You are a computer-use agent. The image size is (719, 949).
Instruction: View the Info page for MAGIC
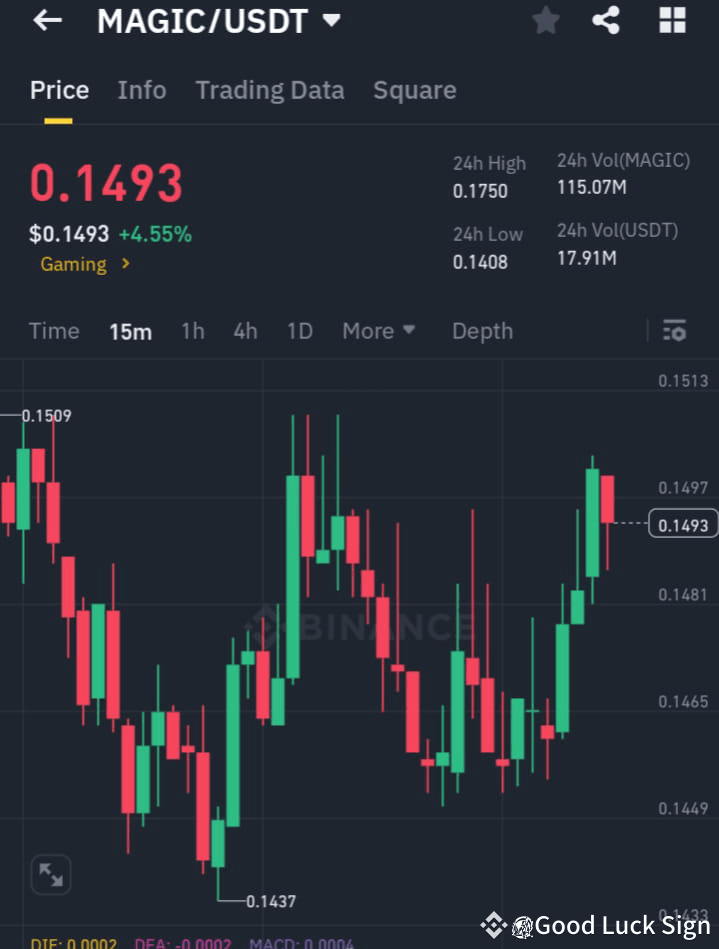coord(141,90)
